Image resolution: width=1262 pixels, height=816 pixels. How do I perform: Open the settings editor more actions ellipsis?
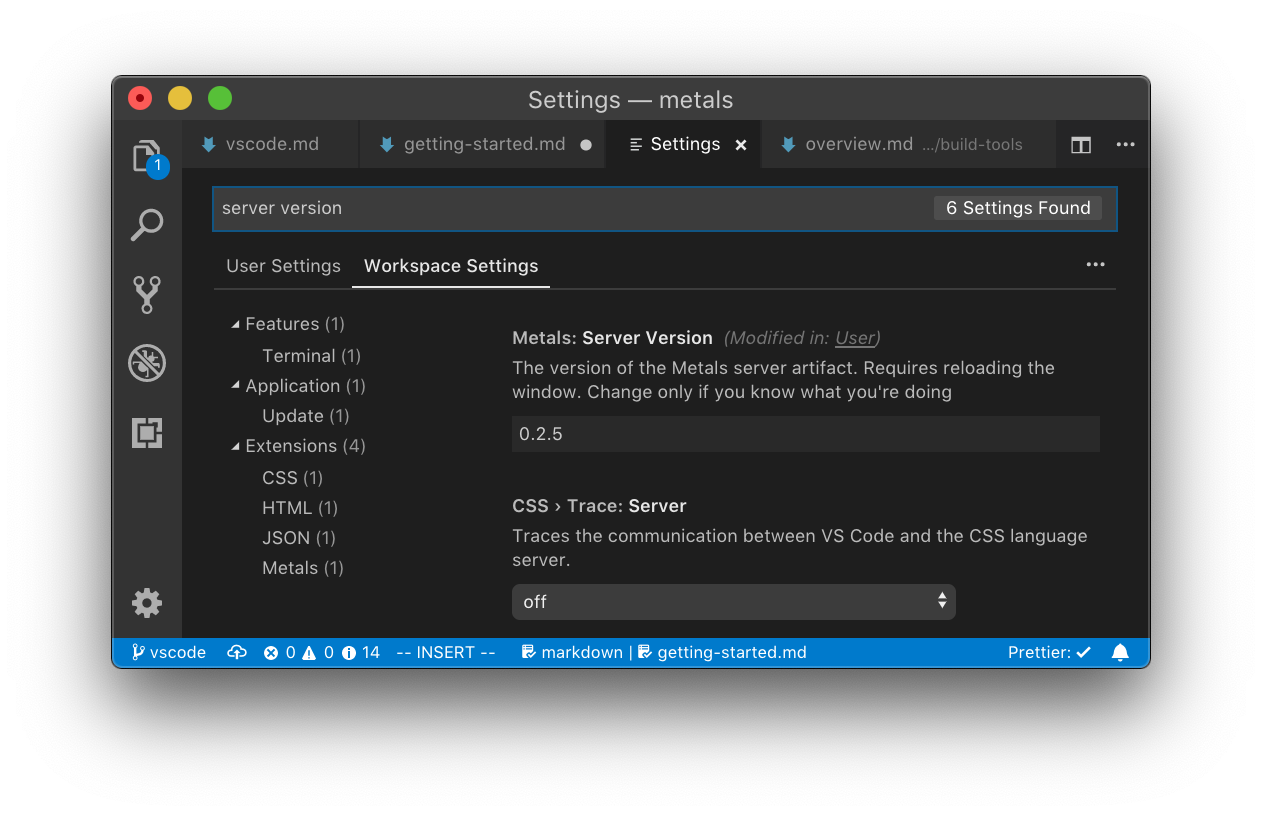pos(1095,264)
